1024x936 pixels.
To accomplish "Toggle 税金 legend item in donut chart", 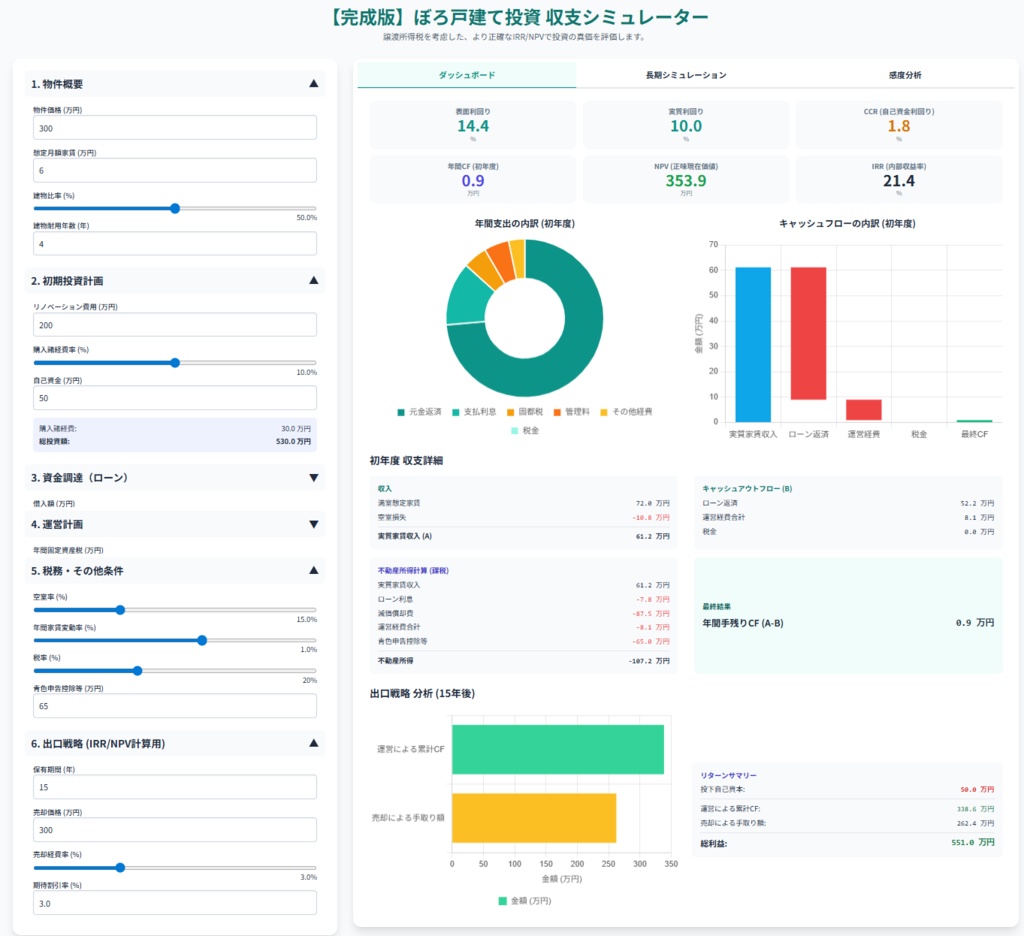I will [525, 430].
